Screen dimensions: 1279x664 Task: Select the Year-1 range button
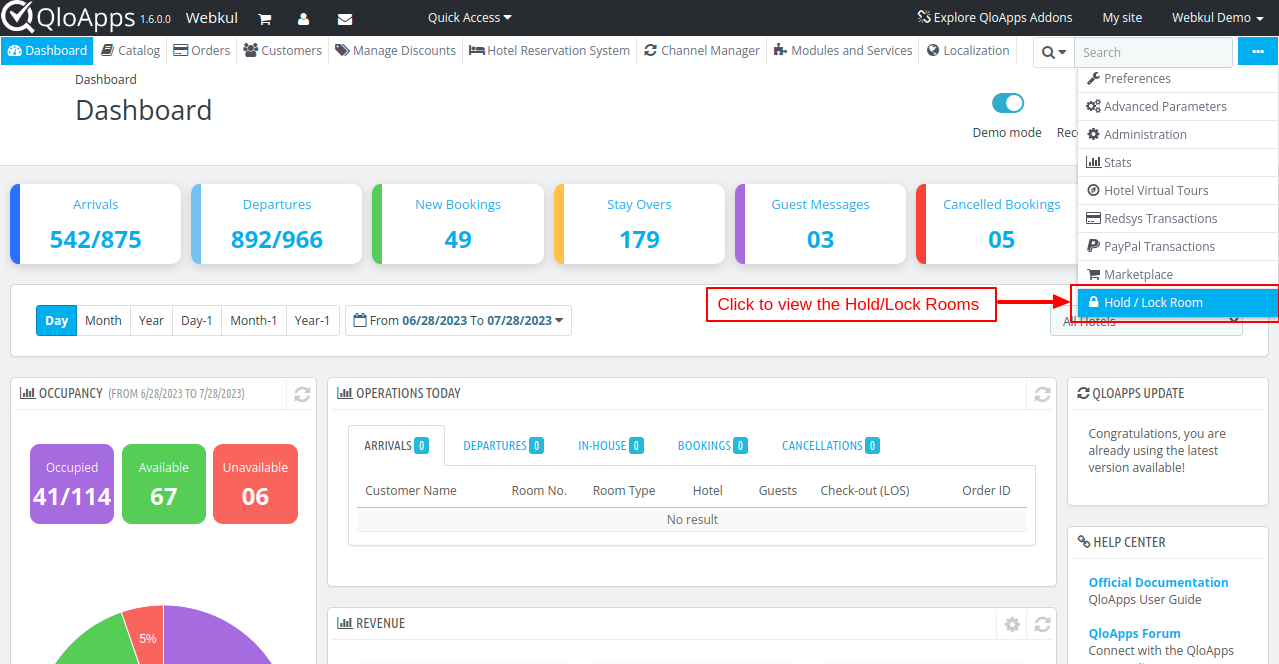pyautogui.click(x=312, y=321)
